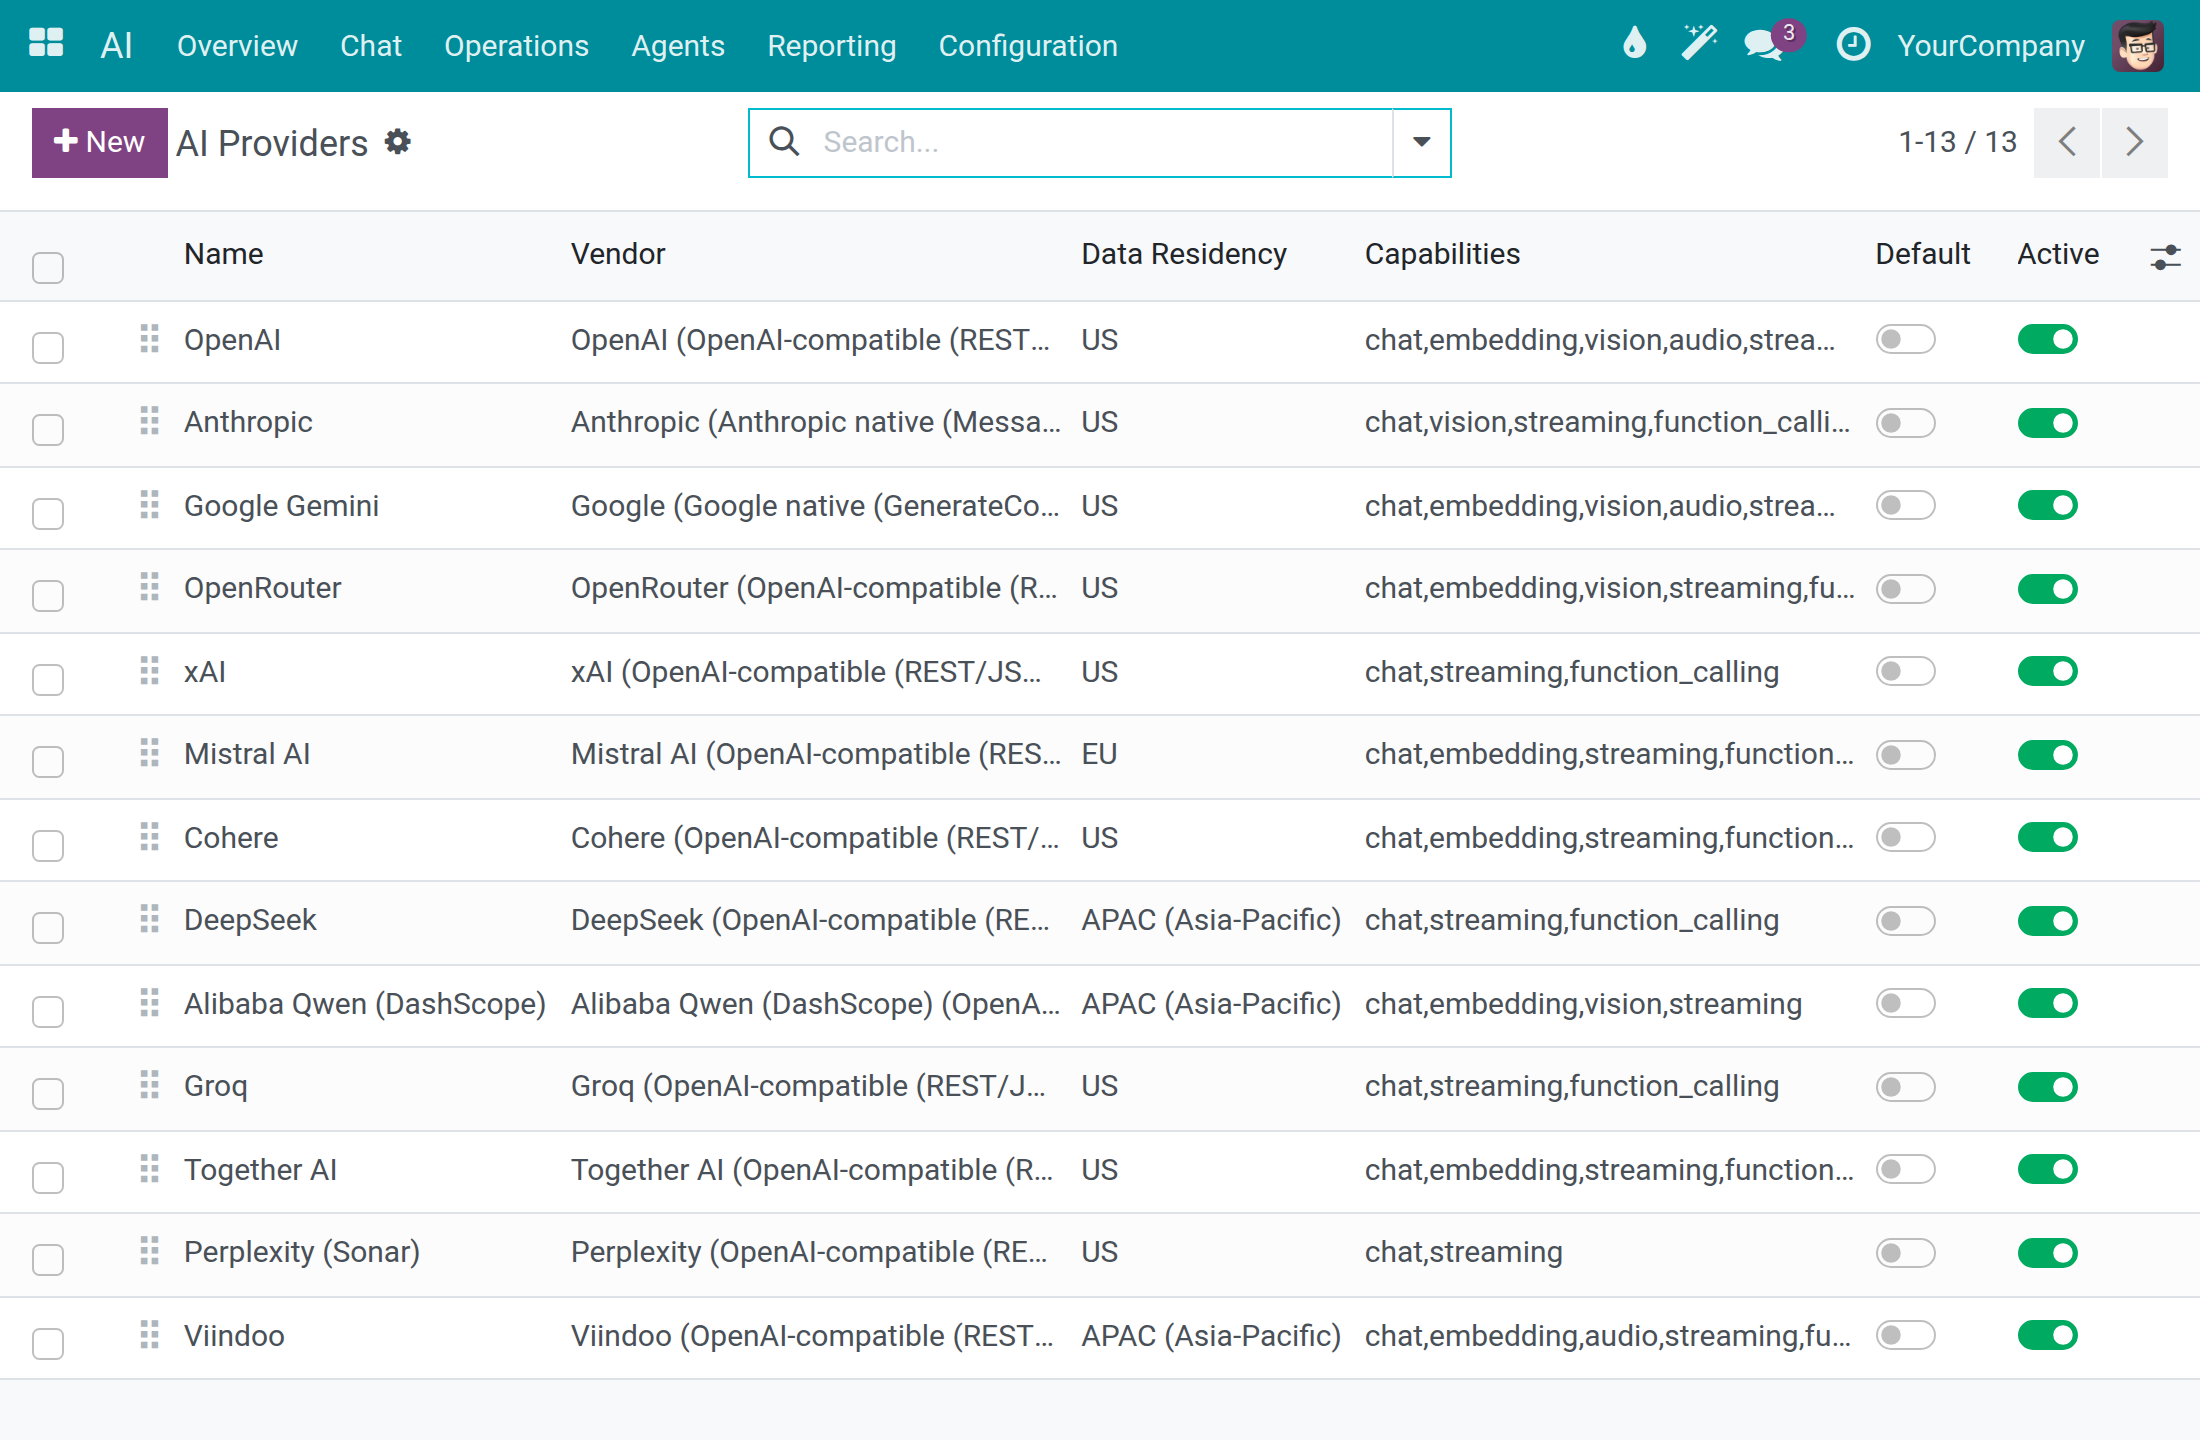Sort by the Name column header
The height and width of the screenshot is (1440, 2200).
(x=224, y=254)
